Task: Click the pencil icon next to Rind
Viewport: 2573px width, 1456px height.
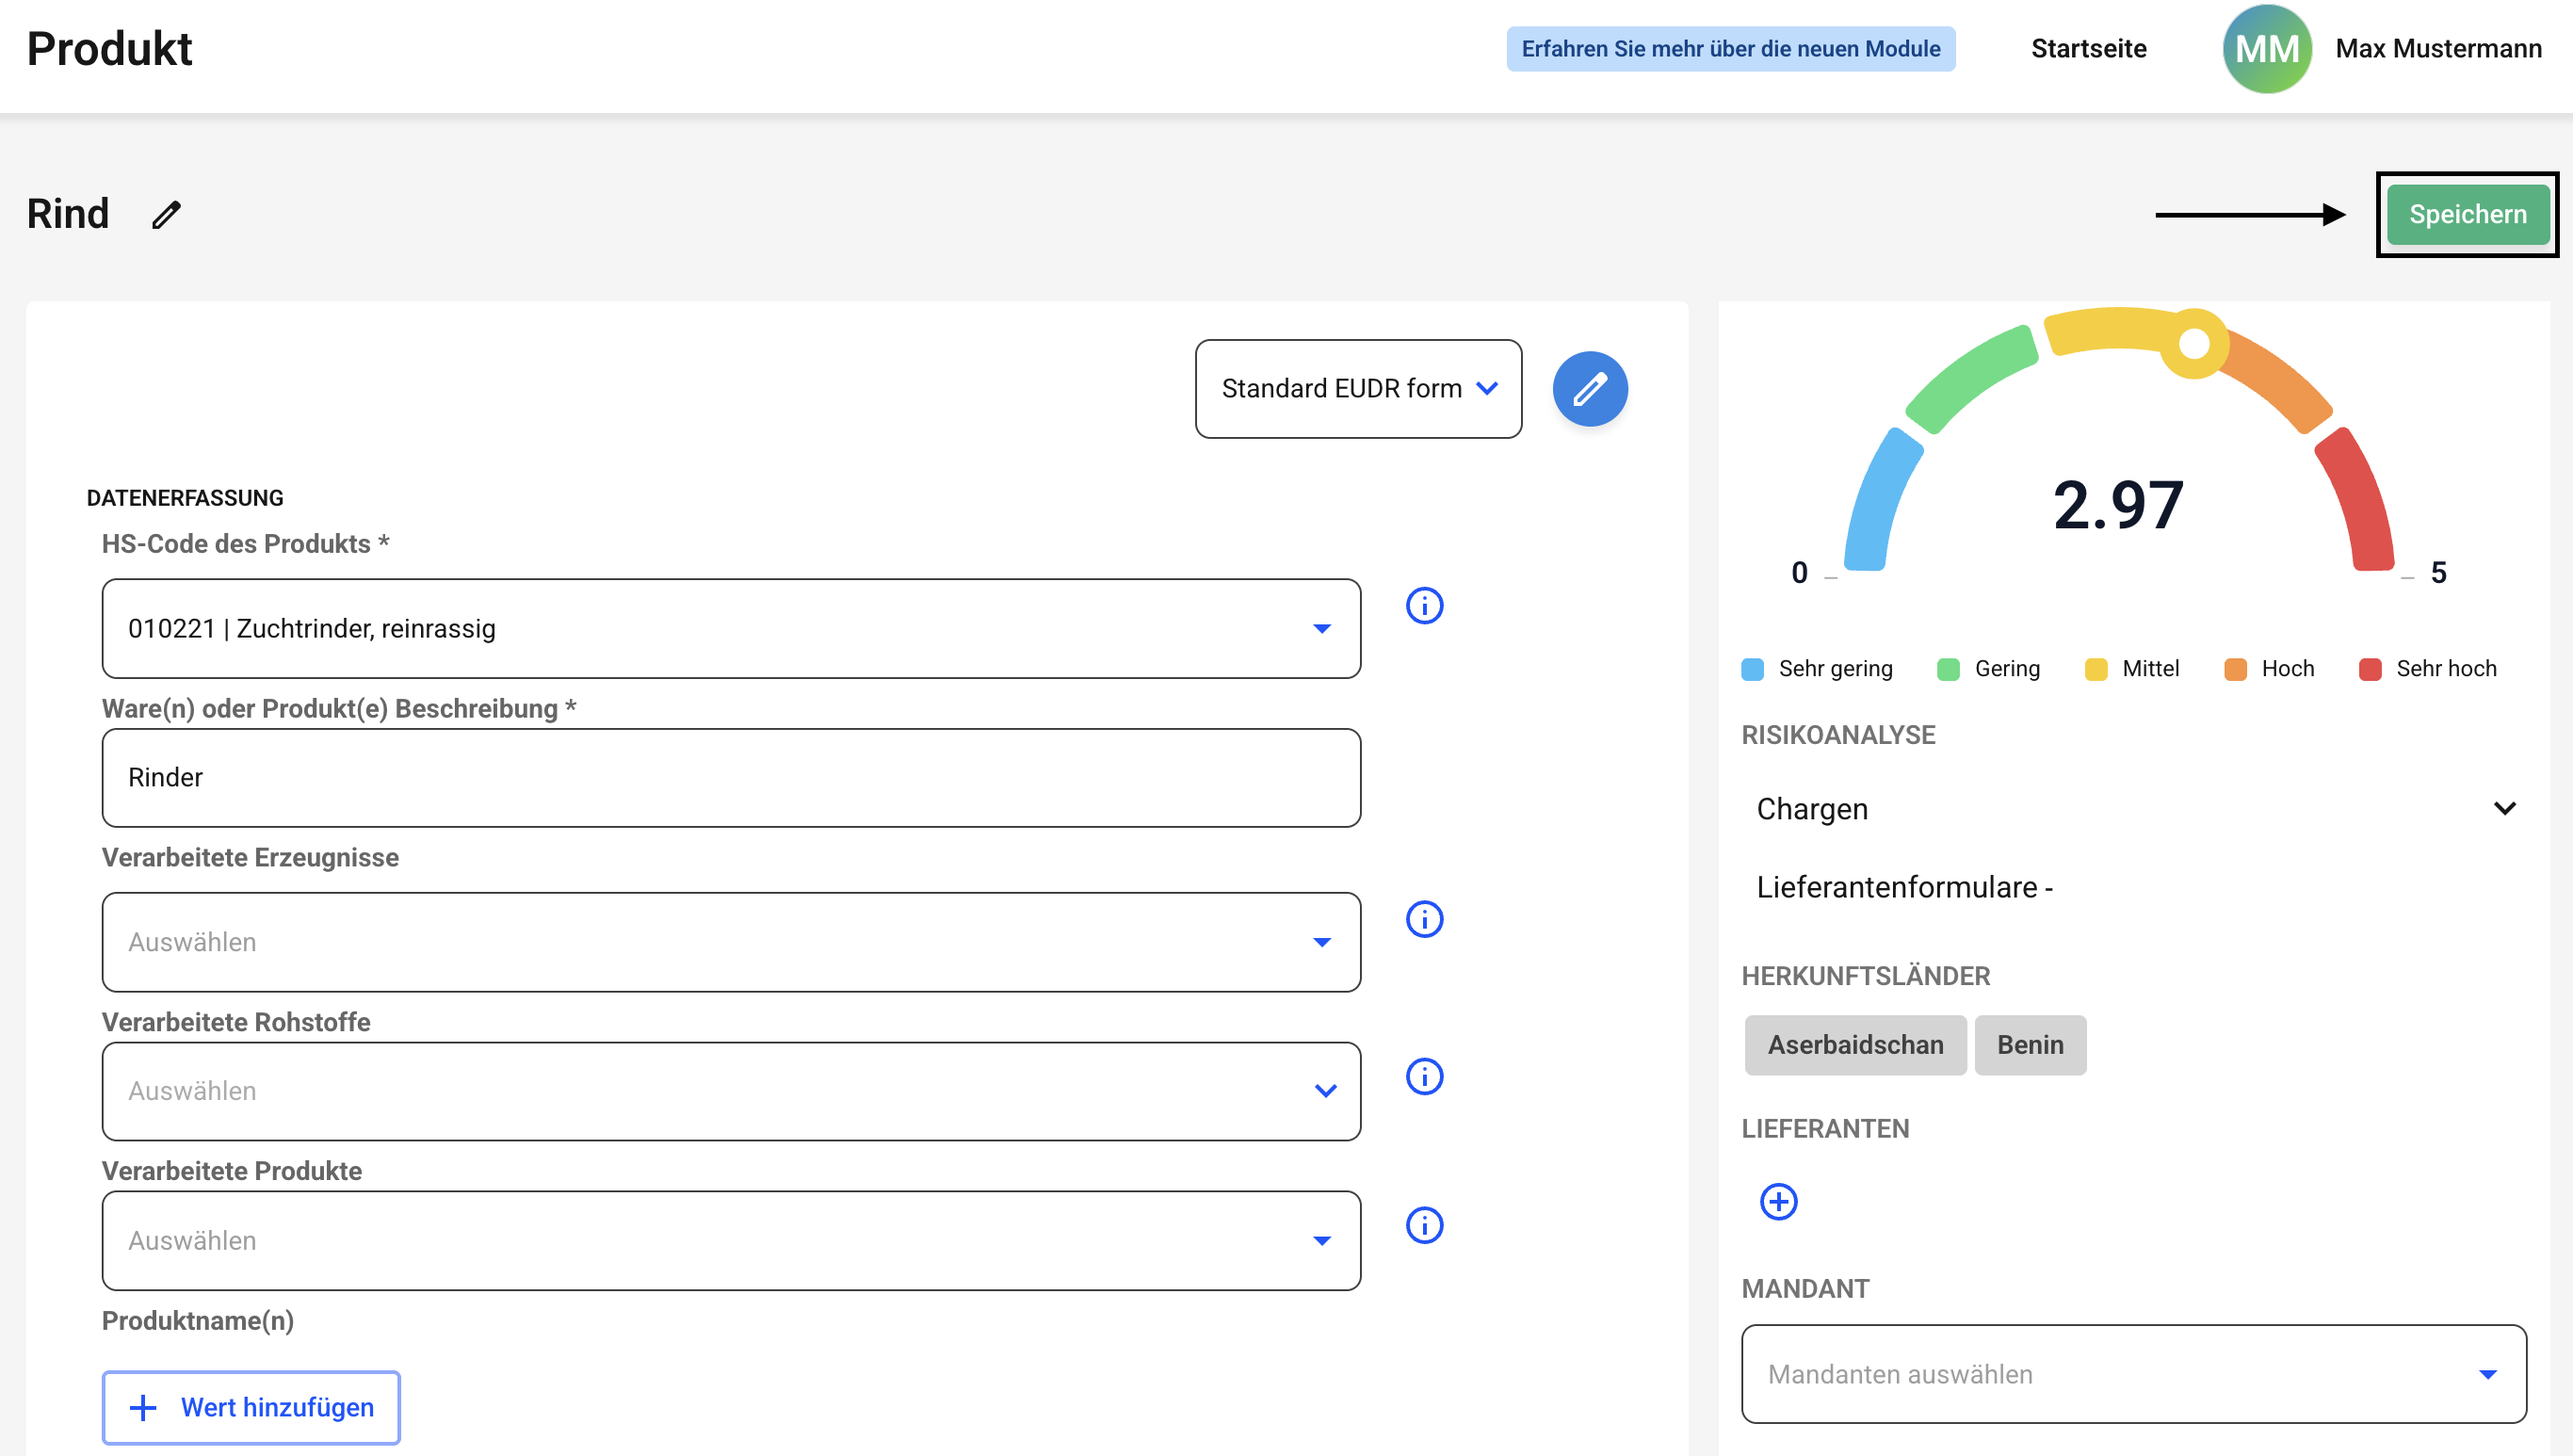Action: pos(166,214)
